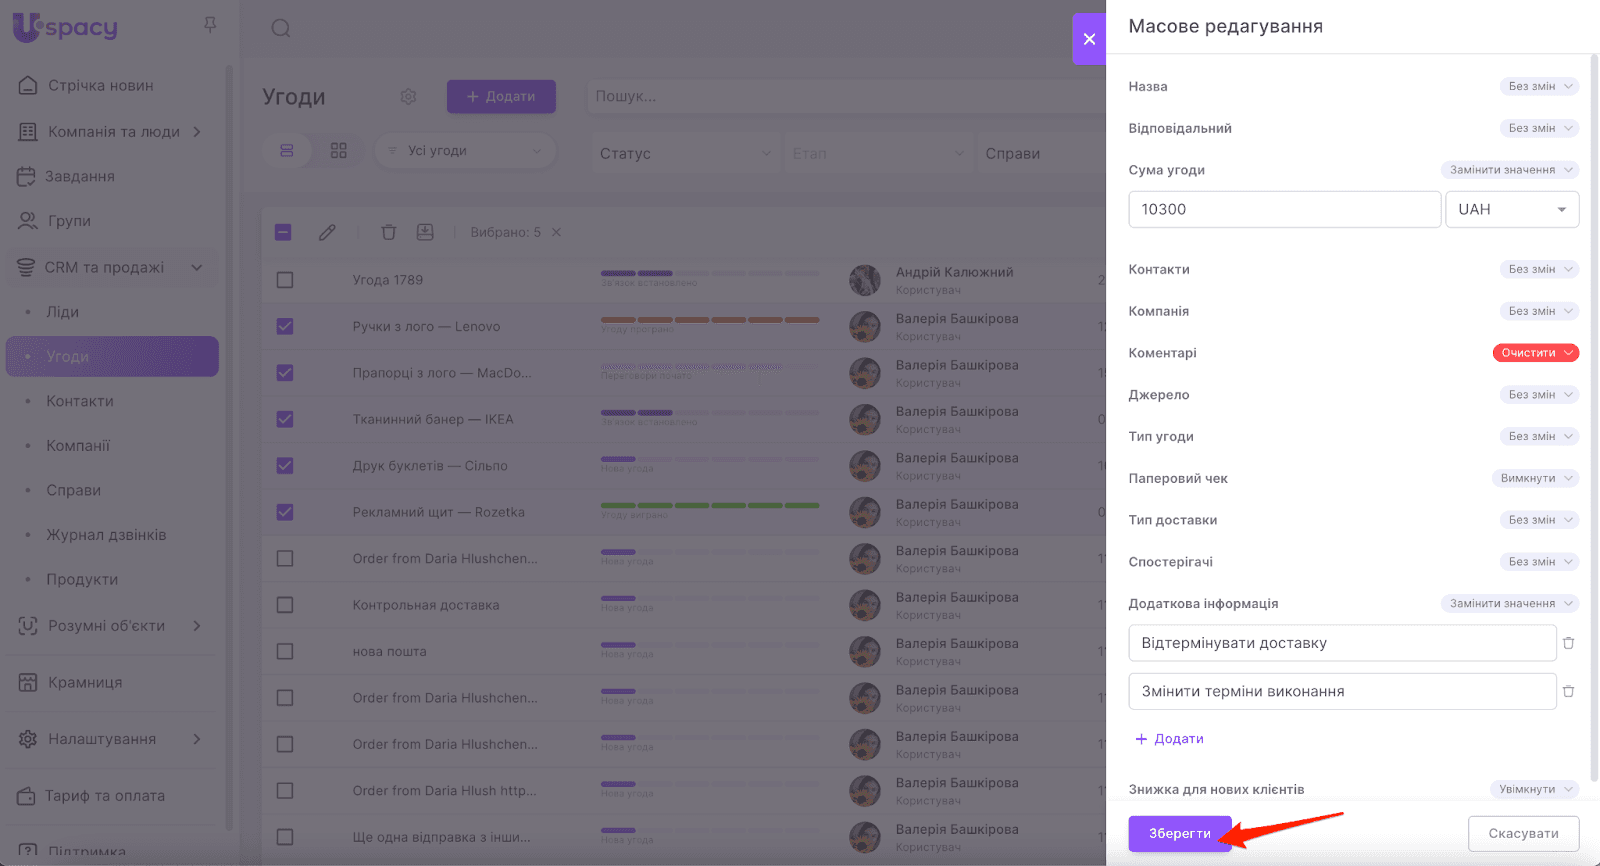The height and width of the screenshot is (866, 1600).
Task: Click the Скасувати cancel button
Action: 1522,833
